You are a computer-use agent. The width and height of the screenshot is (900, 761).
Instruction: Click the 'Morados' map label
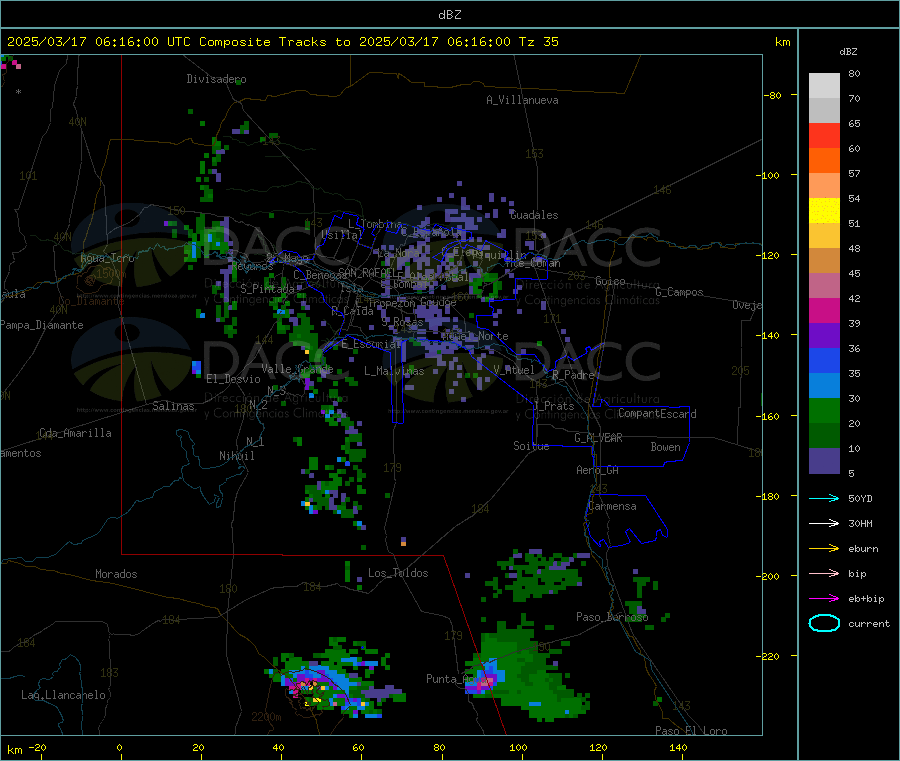(116, 574)
